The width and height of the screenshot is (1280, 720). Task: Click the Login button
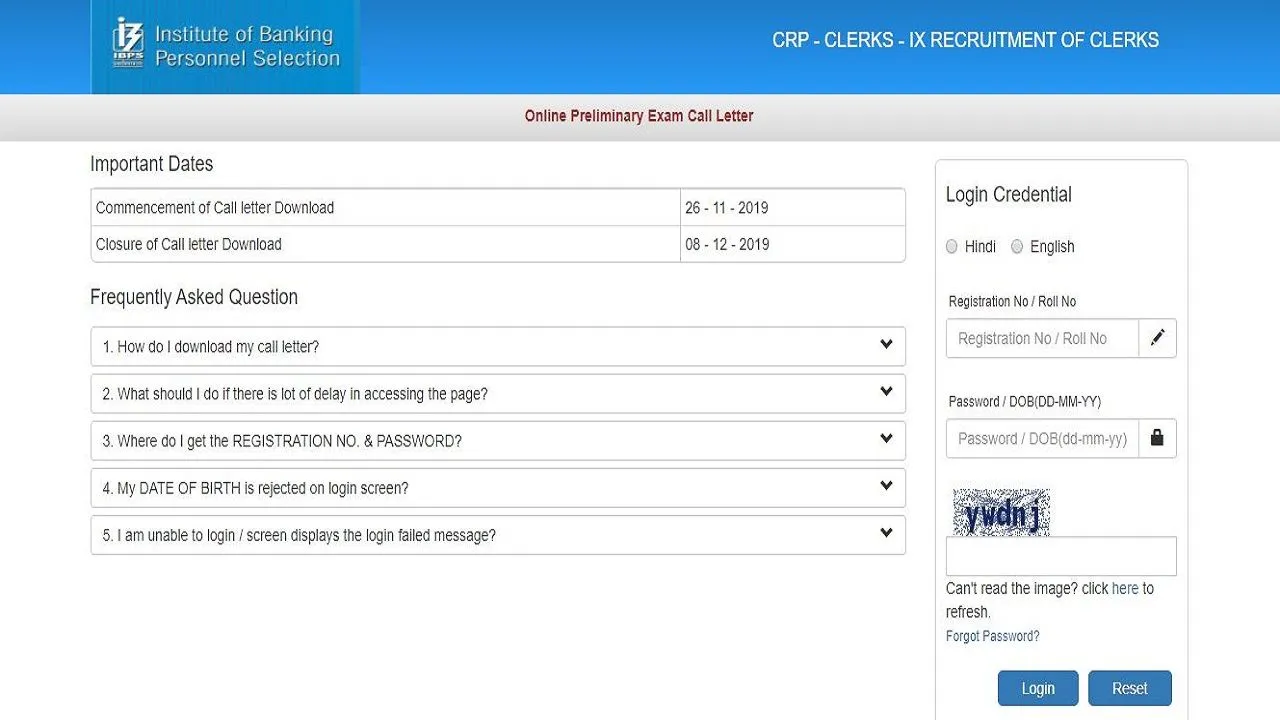1038,688
